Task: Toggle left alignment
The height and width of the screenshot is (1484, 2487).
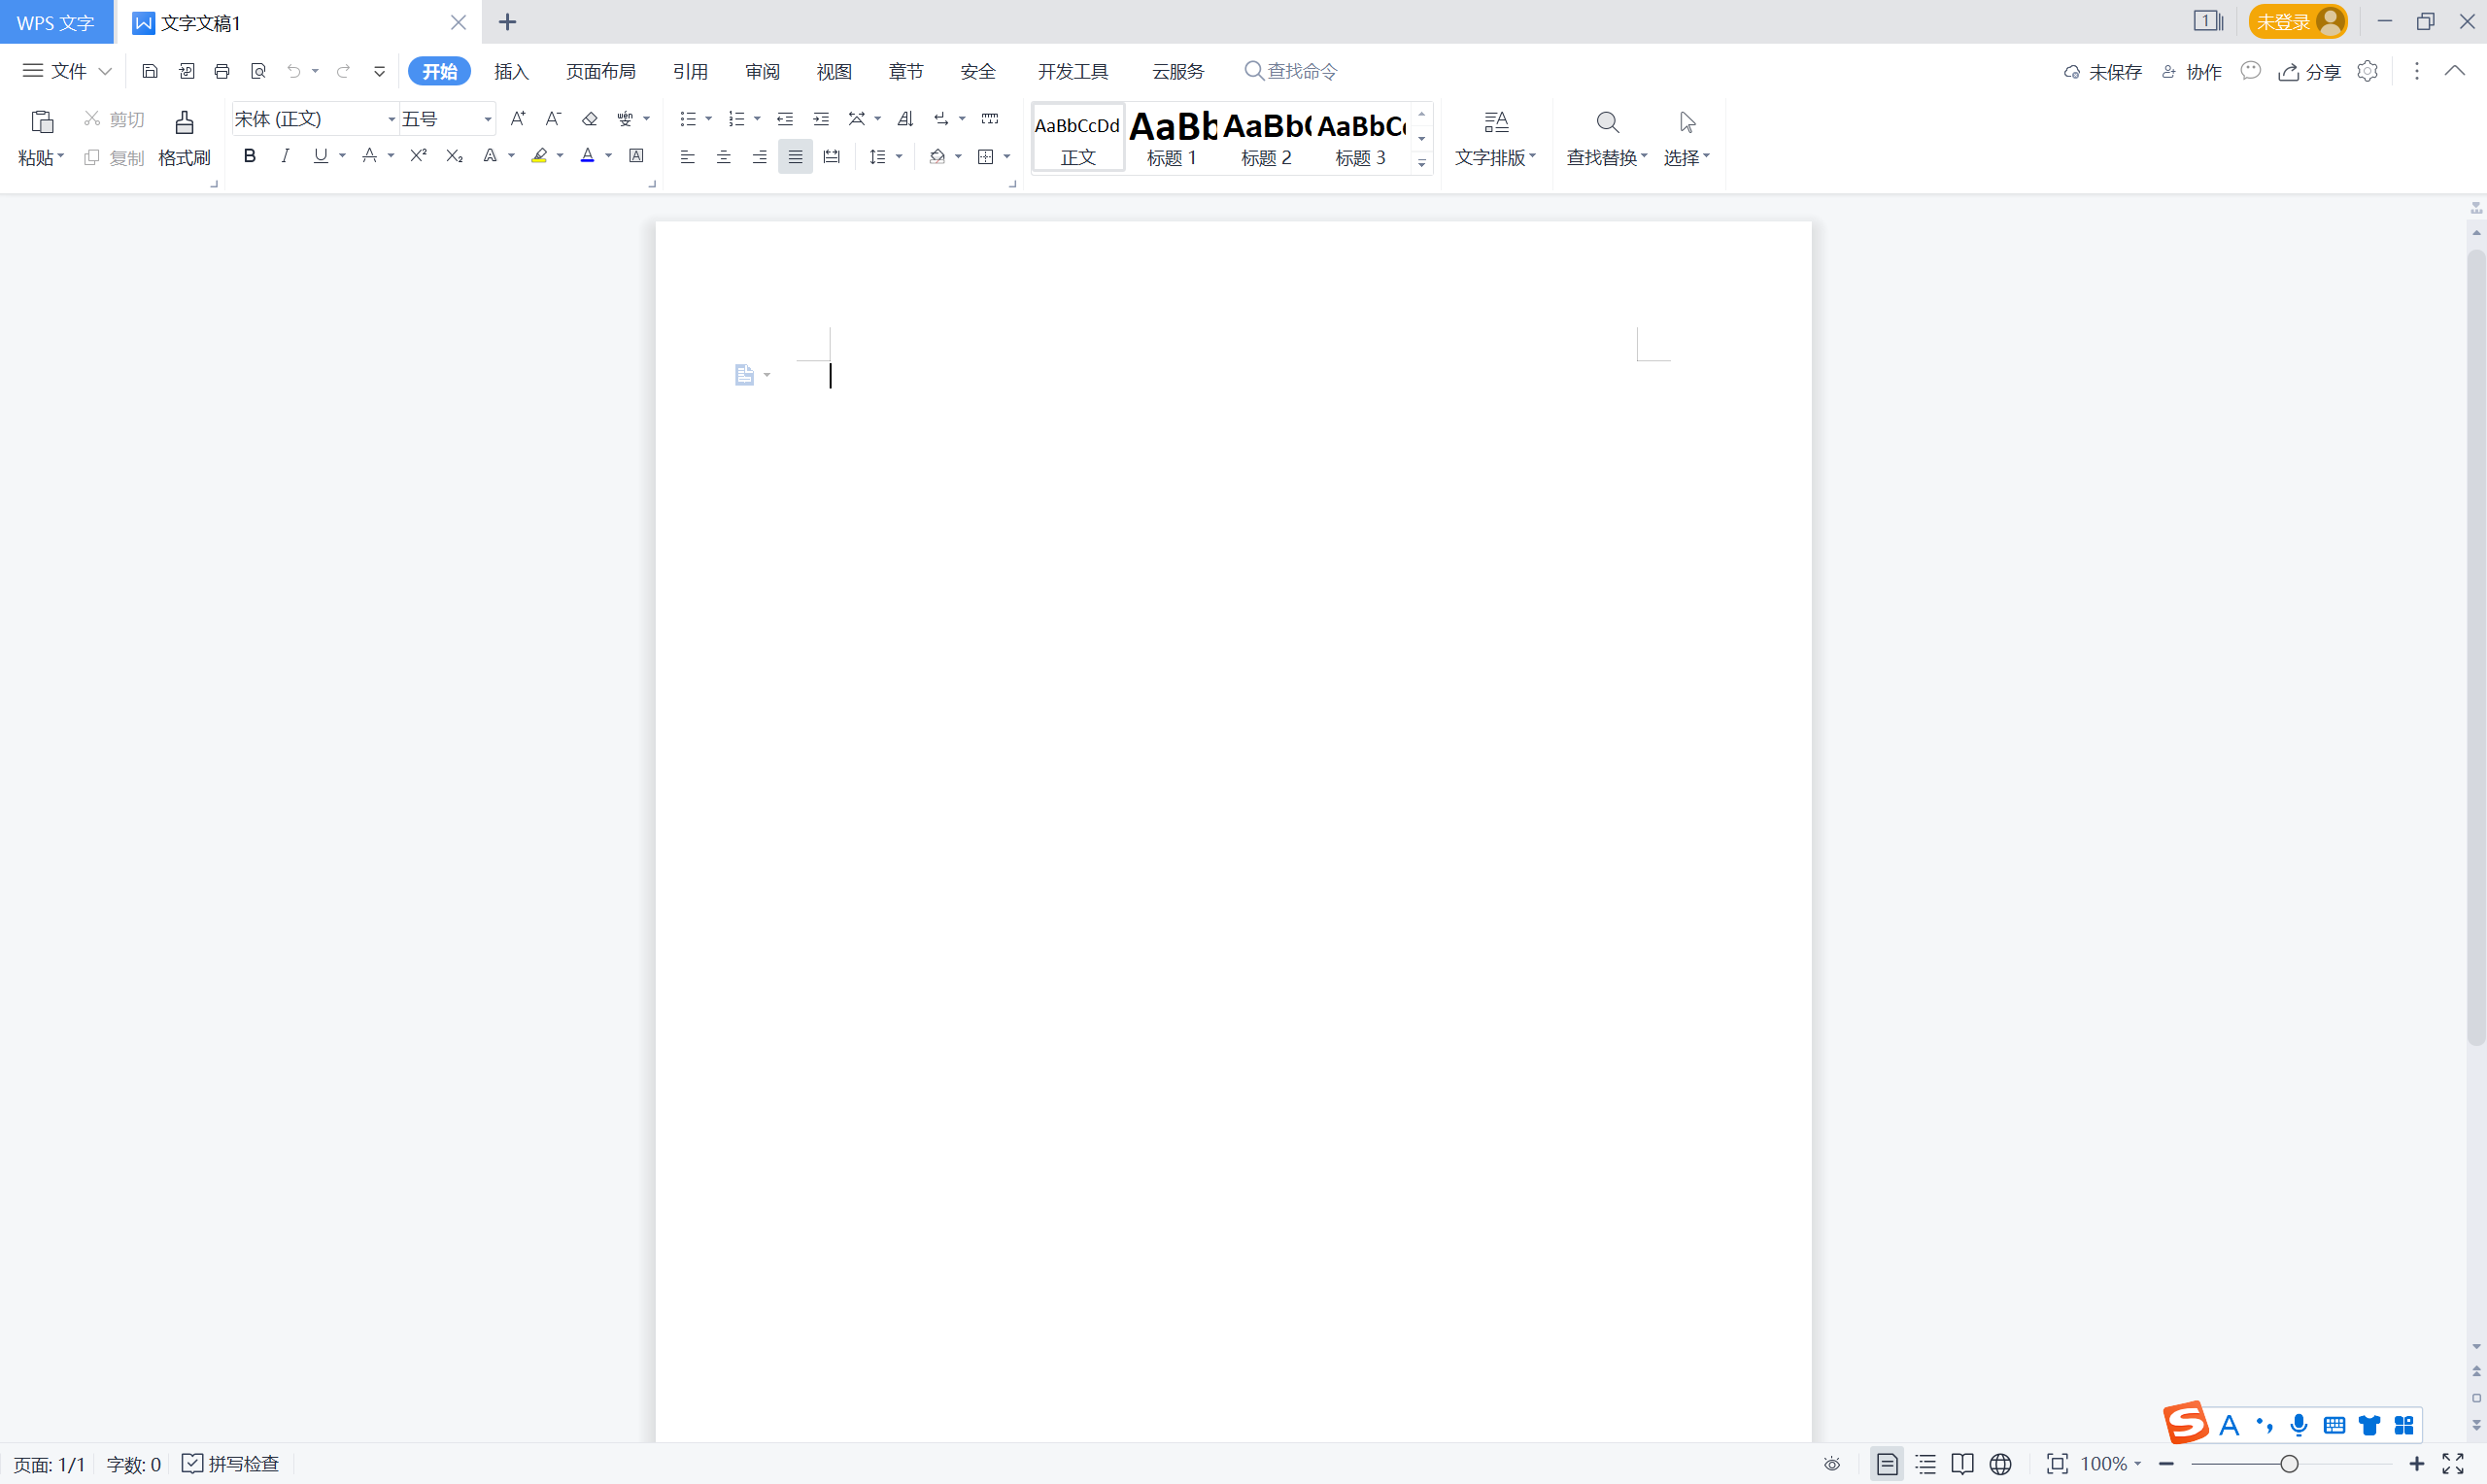Action: [x=688, y=157]
